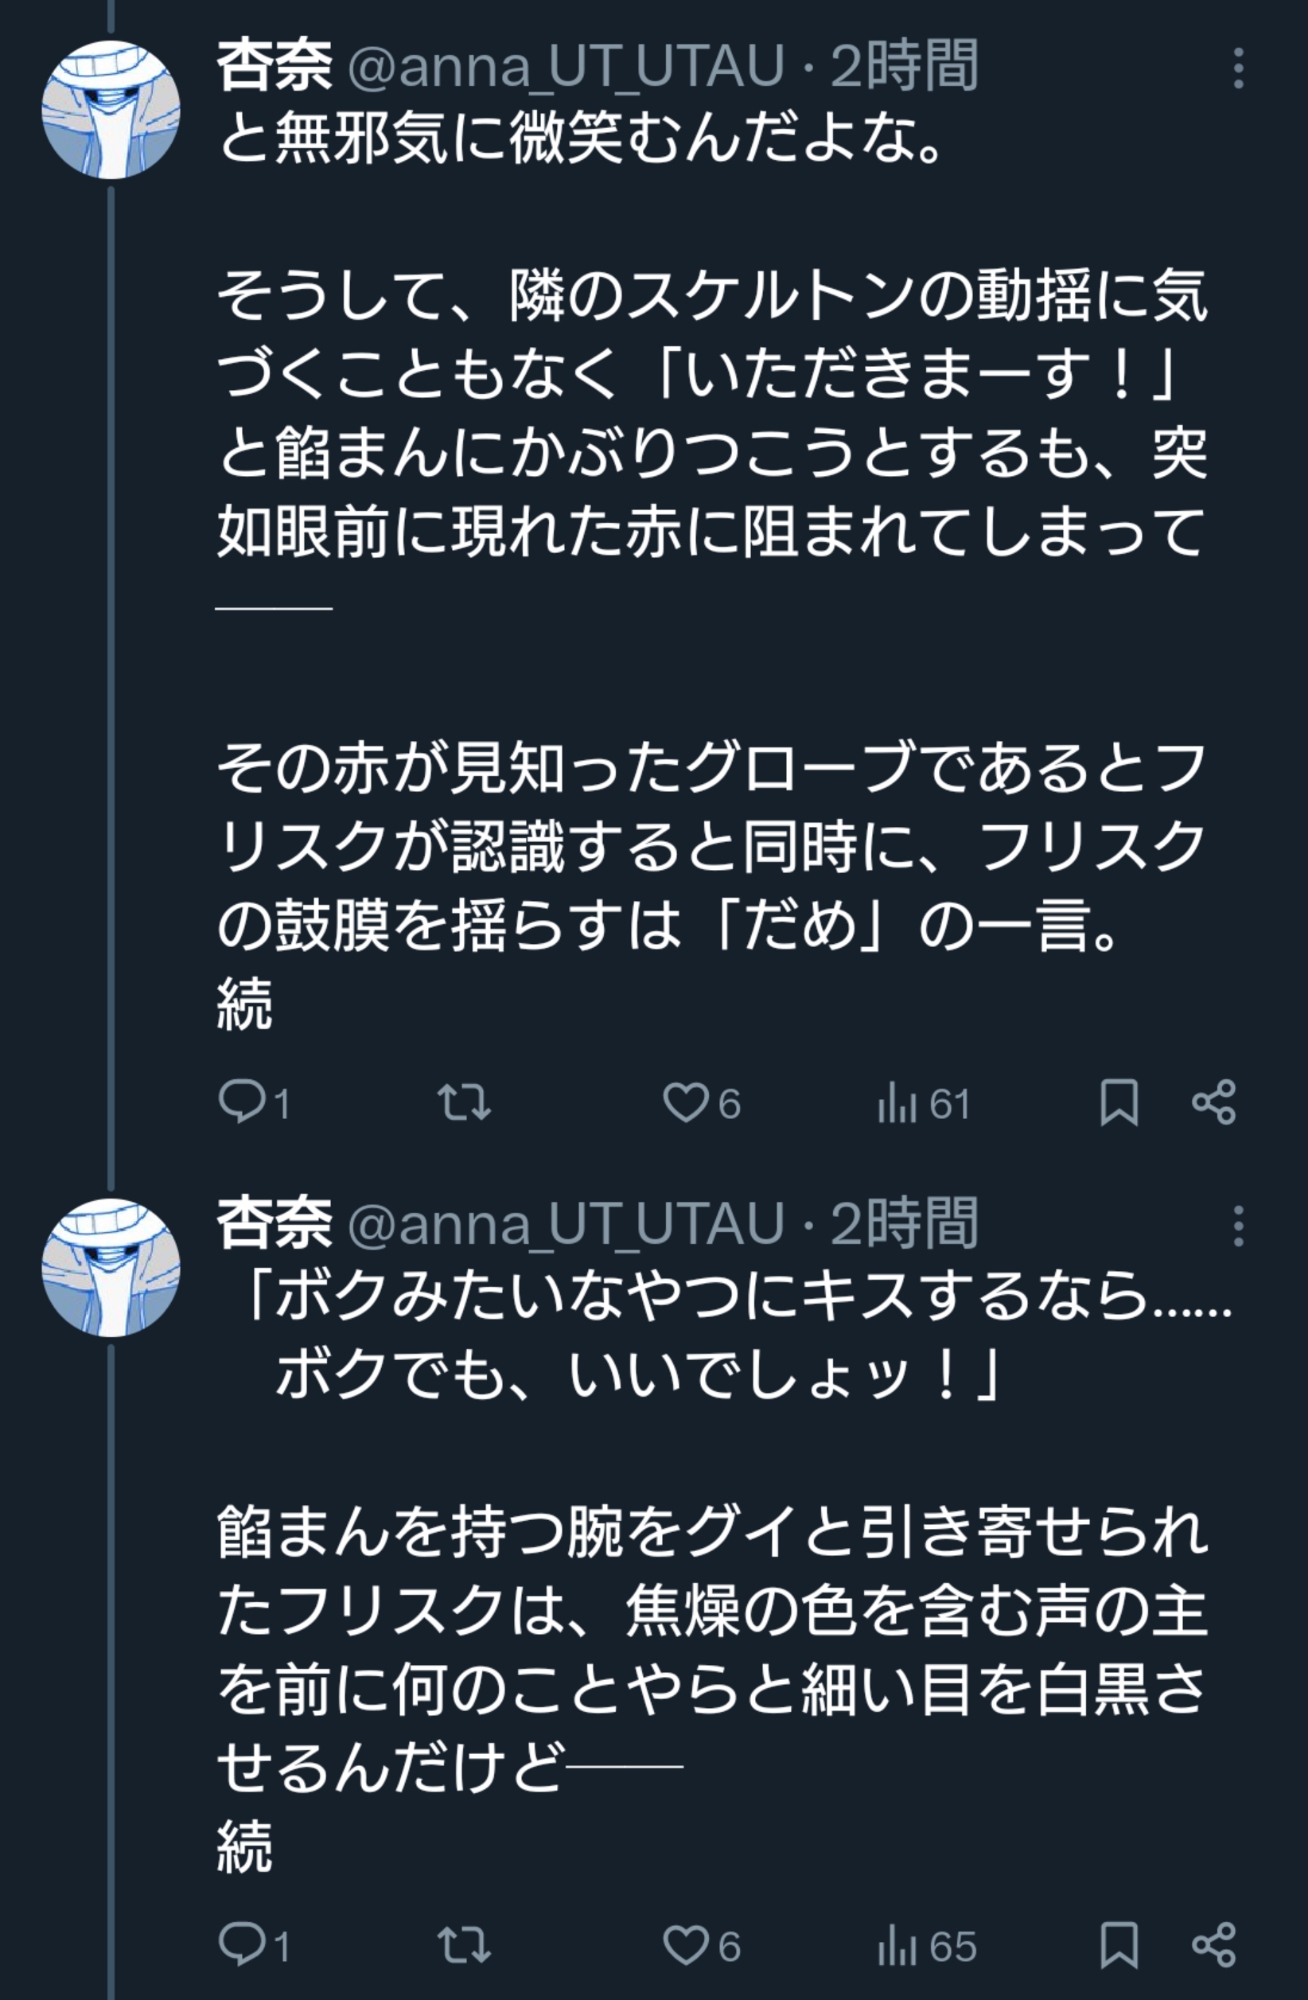
Task: Open the second tweet's 2時間 timestamp
Action: pyautogui.click(x=904, y=1224)
